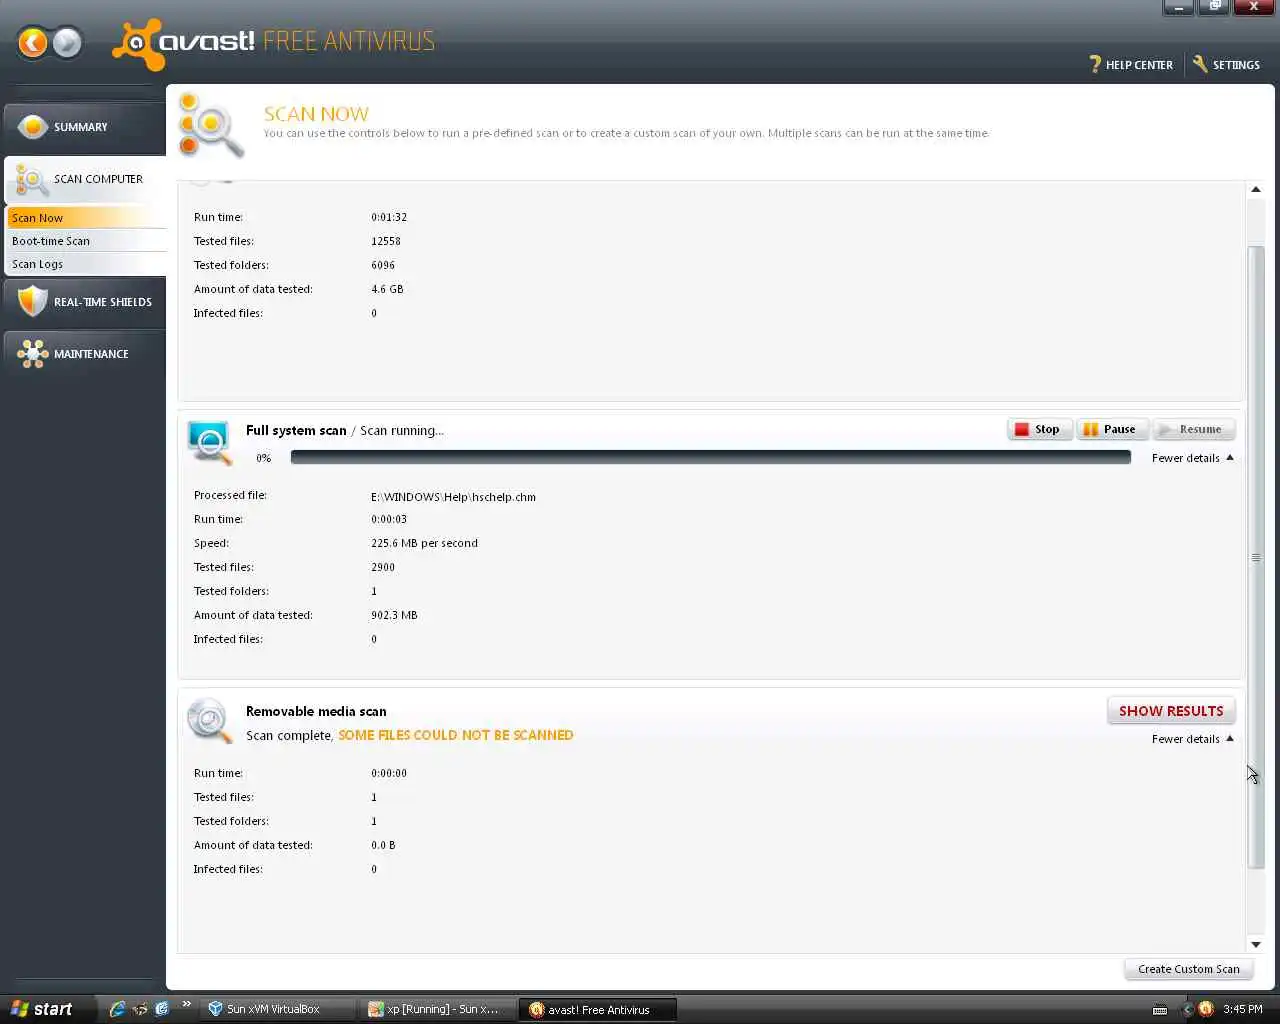
Task: Select Boot-time Scan in the sidebar
Action: tap(86, 241)
